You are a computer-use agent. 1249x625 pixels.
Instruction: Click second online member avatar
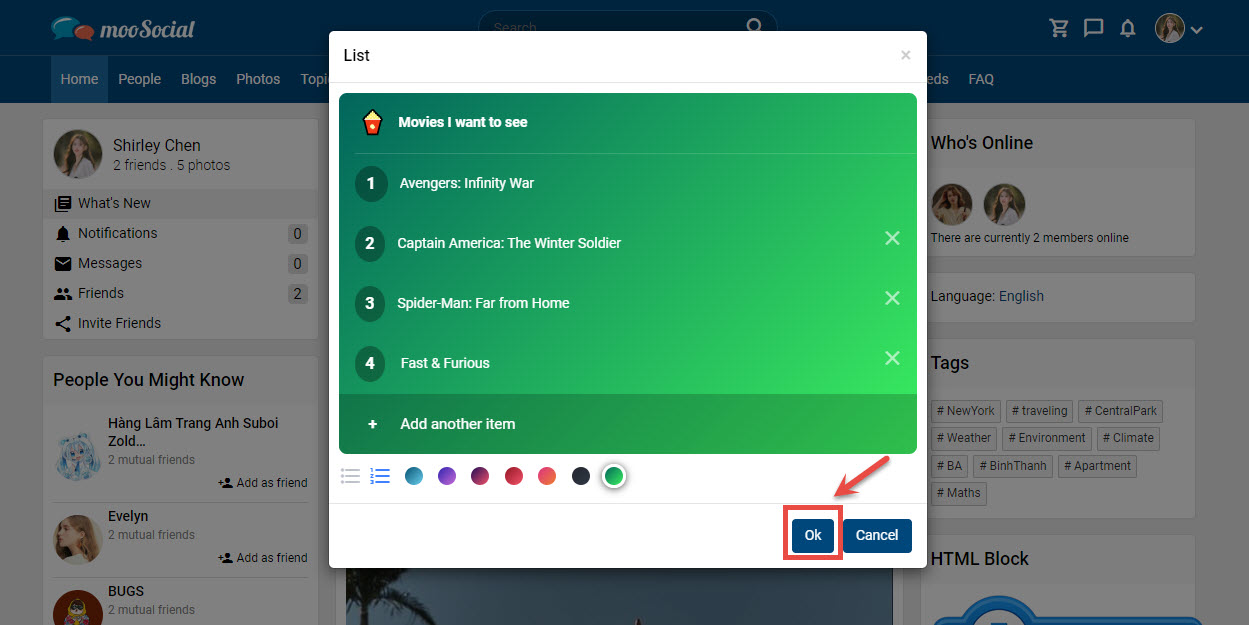[x=1004, y=205]
